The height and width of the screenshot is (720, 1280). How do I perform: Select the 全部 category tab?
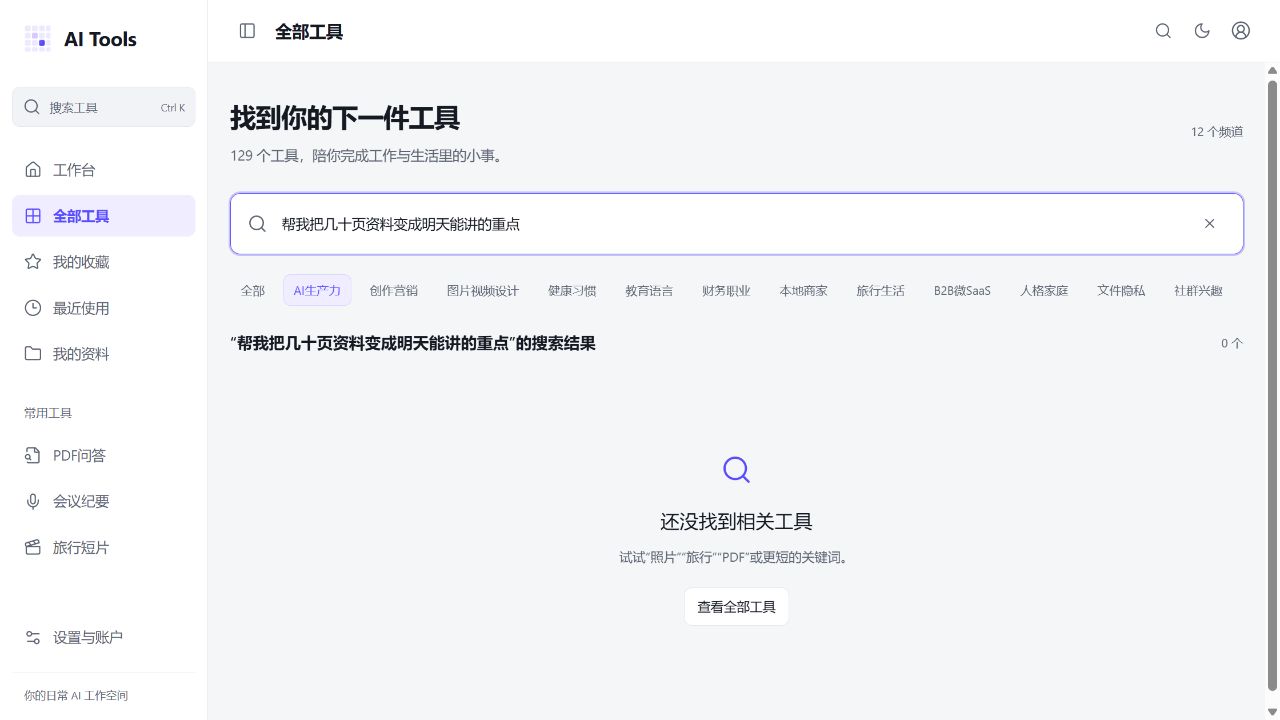(x=253, y=291)
